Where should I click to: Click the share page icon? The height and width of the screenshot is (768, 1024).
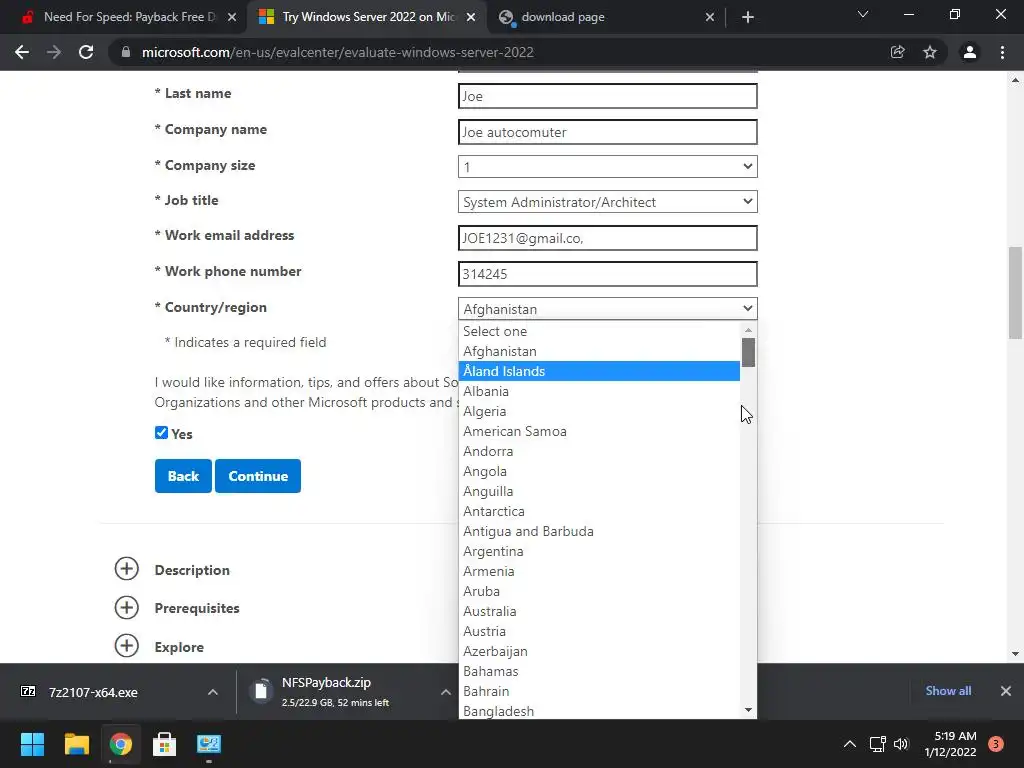(897, 52)
